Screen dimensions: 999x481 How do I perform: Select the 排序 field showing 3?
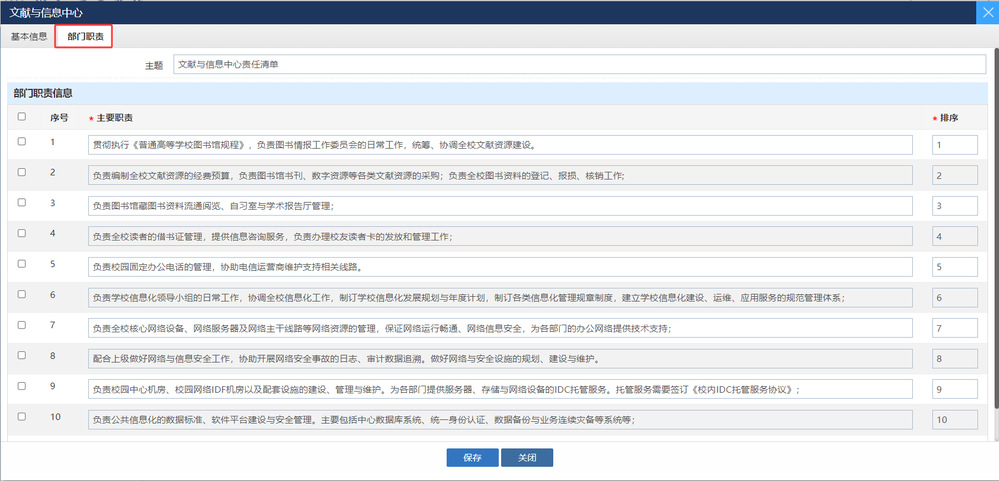click(954, 206)
